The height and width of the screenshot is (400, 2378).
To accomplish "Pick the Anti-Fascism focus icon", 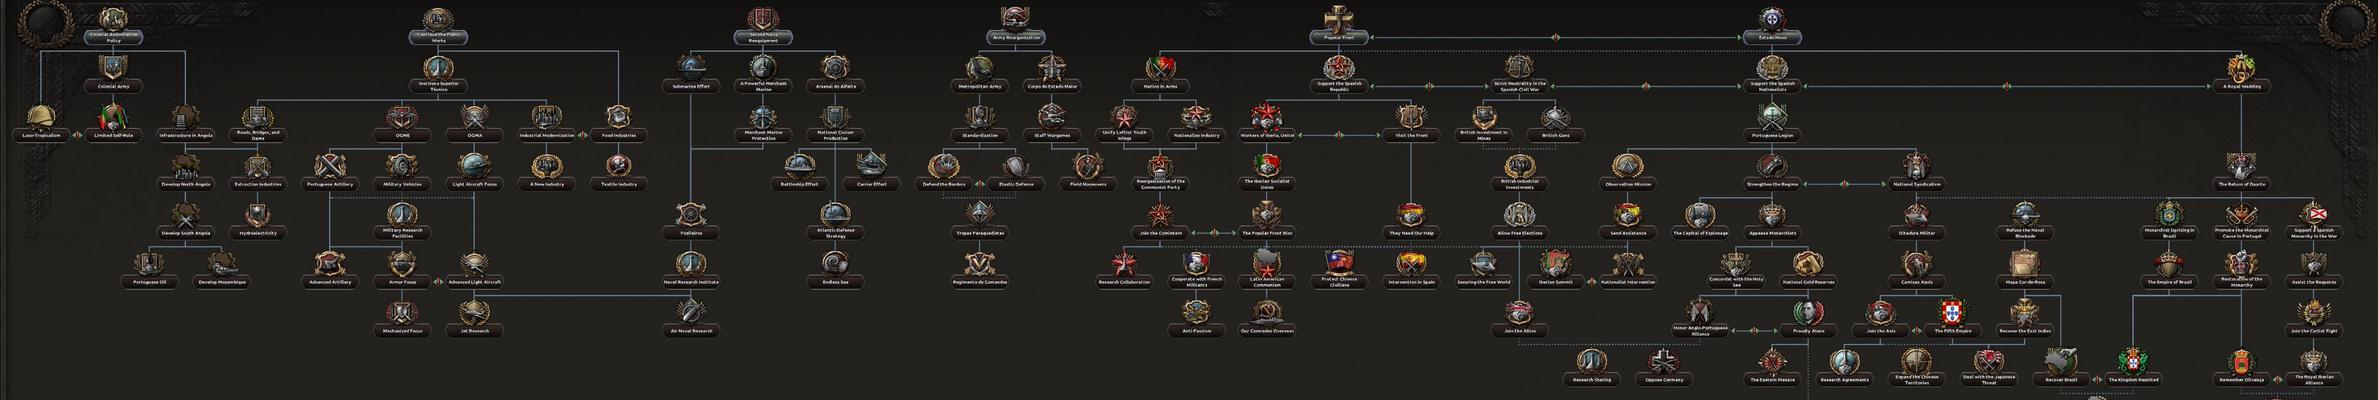I will click(1195, 312).
